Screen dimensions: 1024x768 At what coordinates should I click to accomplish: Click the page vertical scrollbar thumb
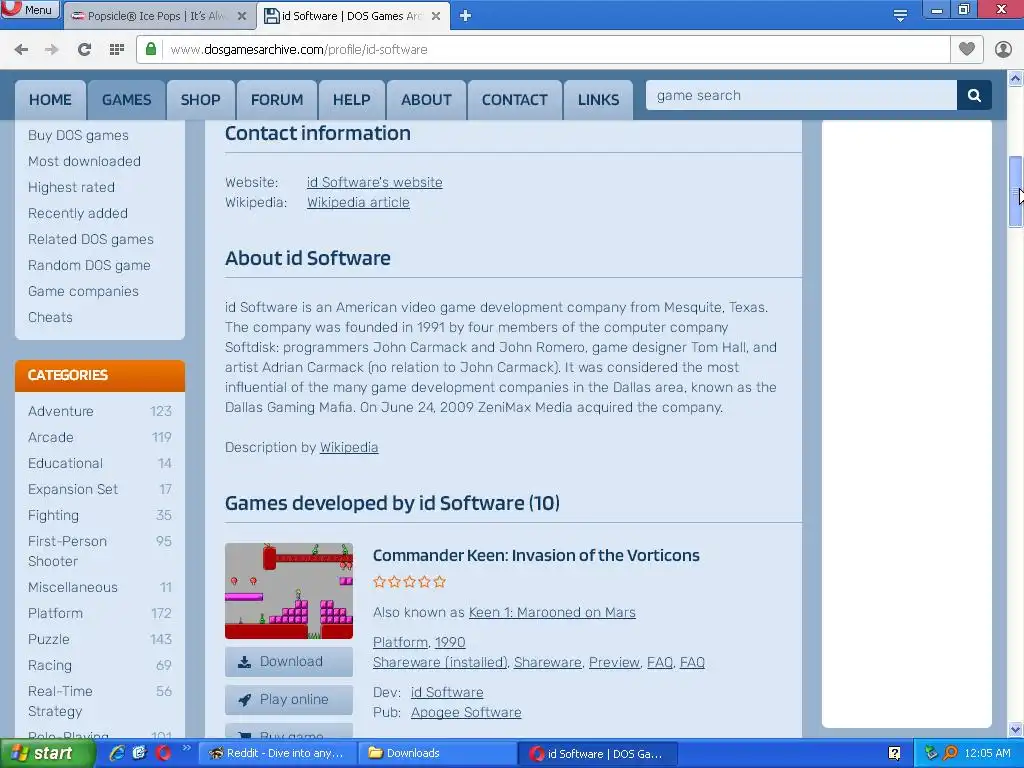pyautogui.click(x=1015, y=191)
